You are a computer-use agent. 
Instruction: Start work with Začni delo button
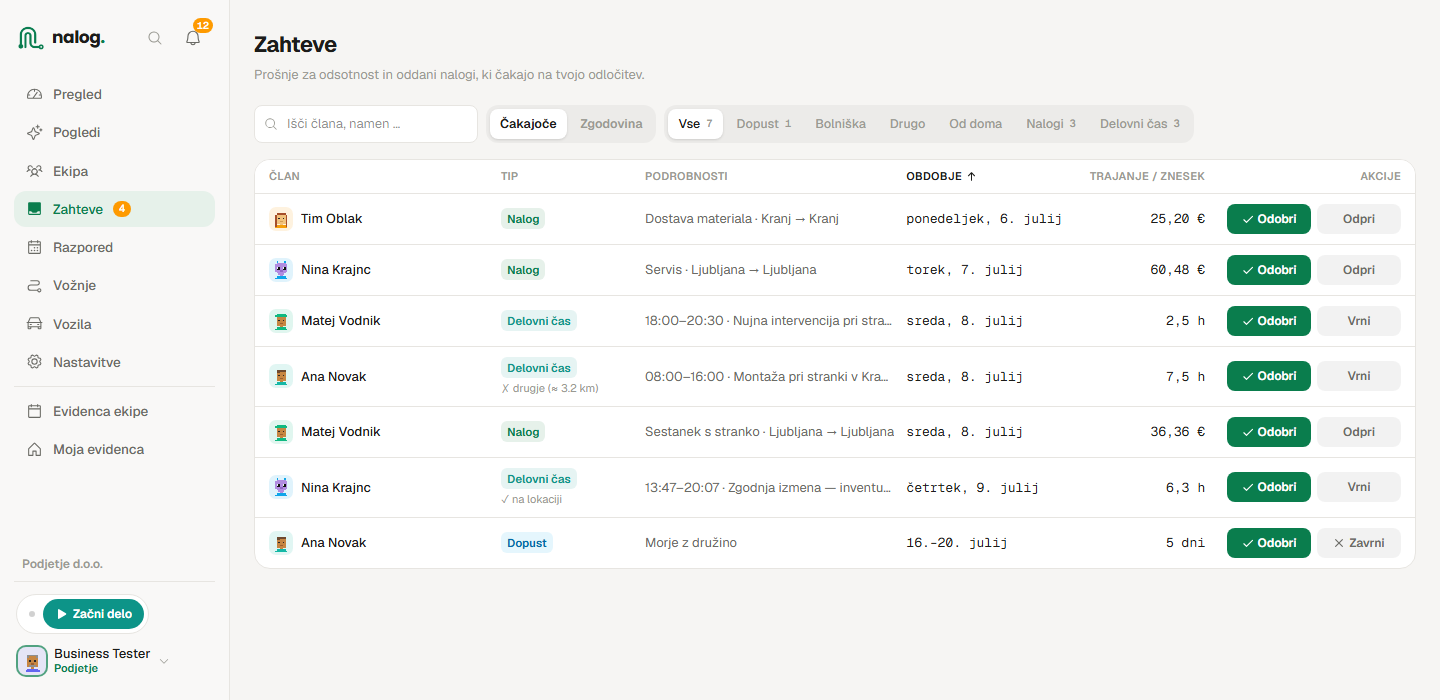94,614
